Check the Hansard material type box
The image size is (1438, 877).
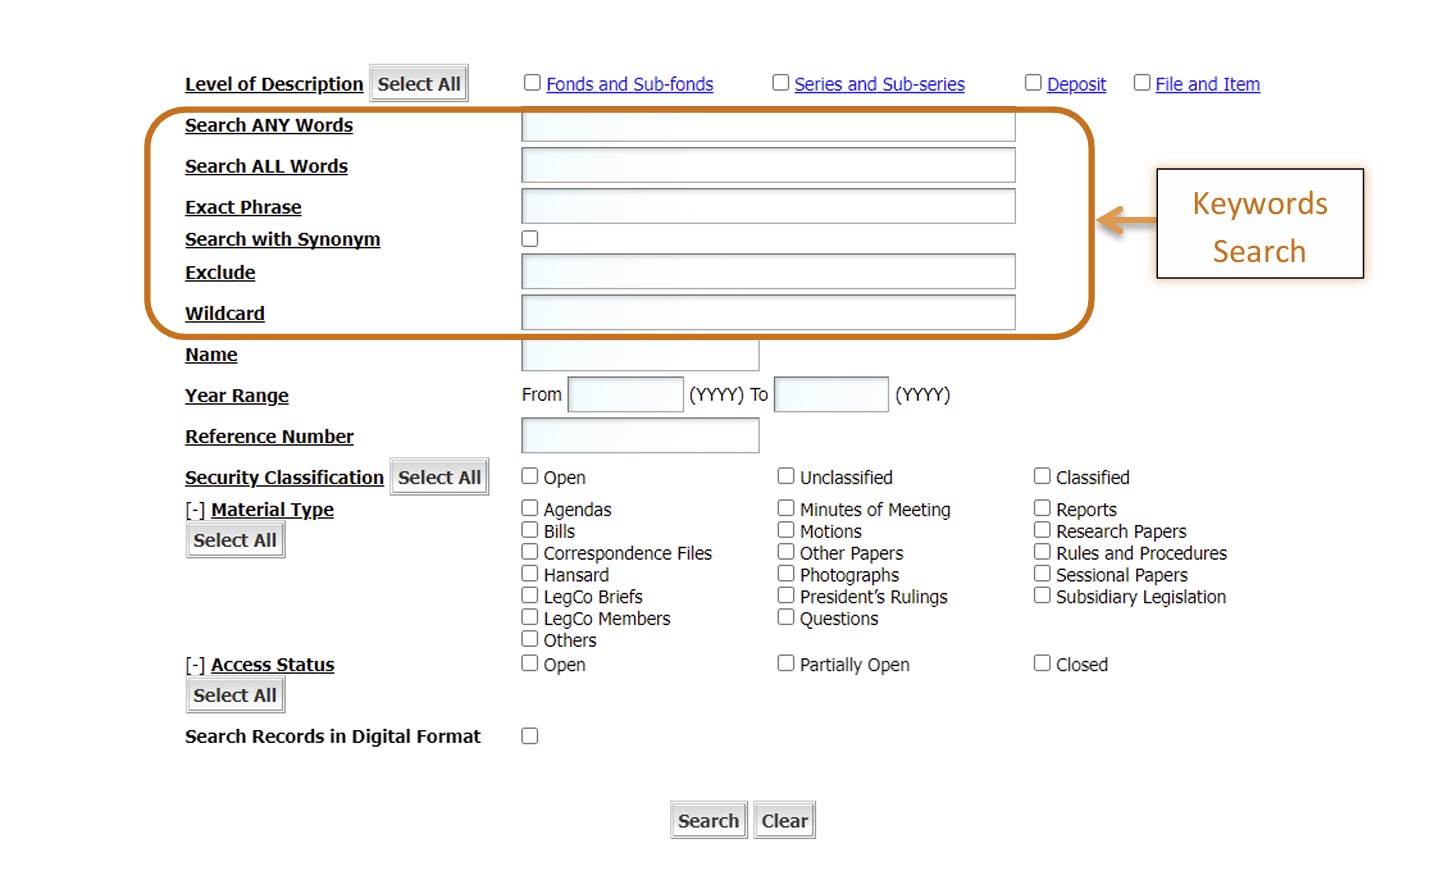(x=530, y=574)
